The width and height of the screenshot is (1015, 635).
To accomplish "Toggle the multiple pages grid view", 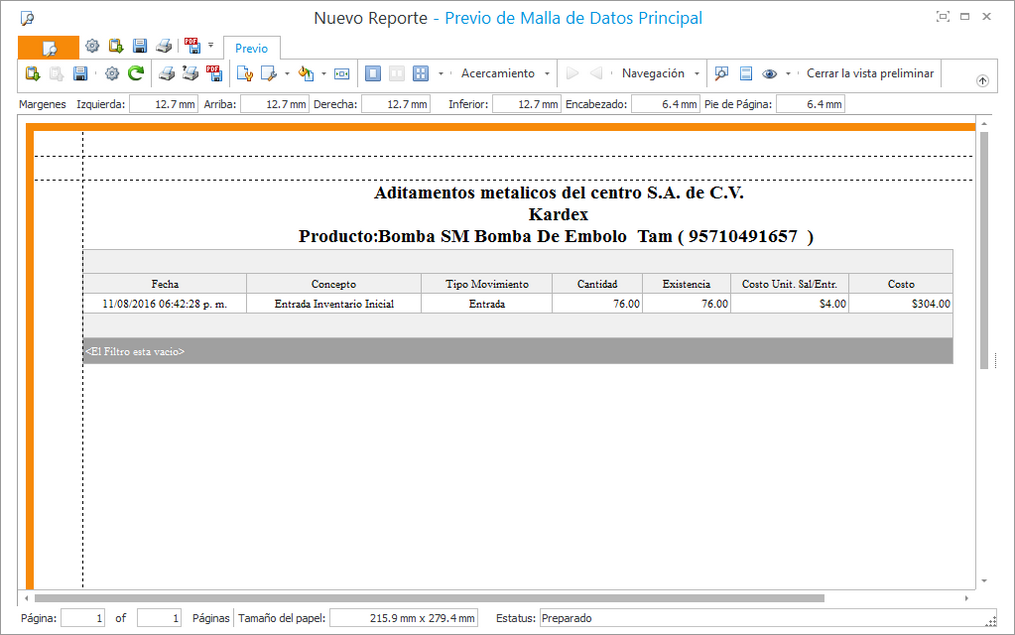I will click(x=421, y=74).
